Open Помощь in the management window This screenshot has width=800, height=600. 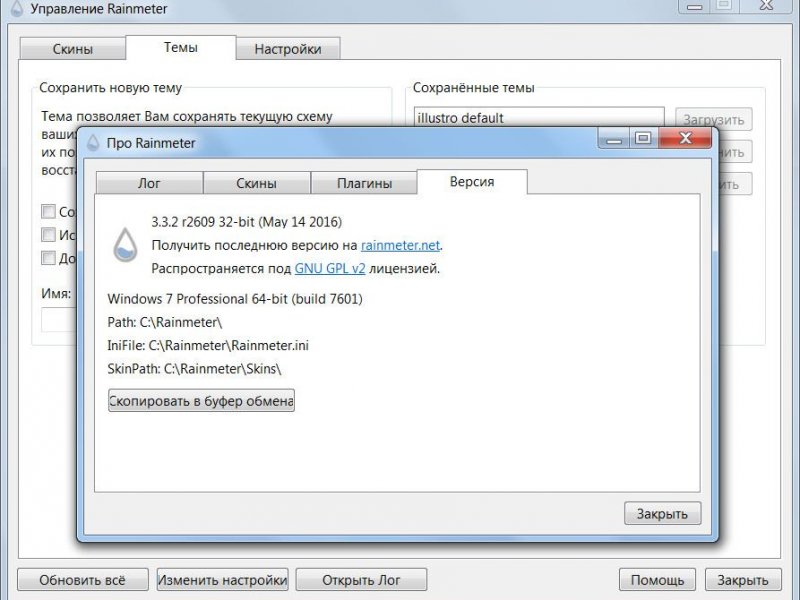(657, 580)
